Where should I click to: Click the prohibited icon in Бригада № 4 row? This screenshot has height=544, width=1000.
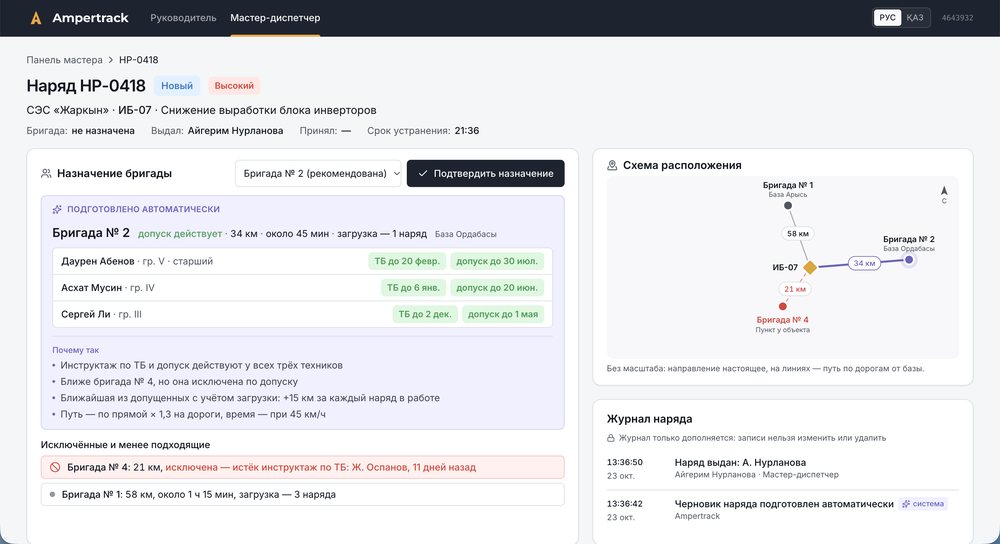pos(55,467)
